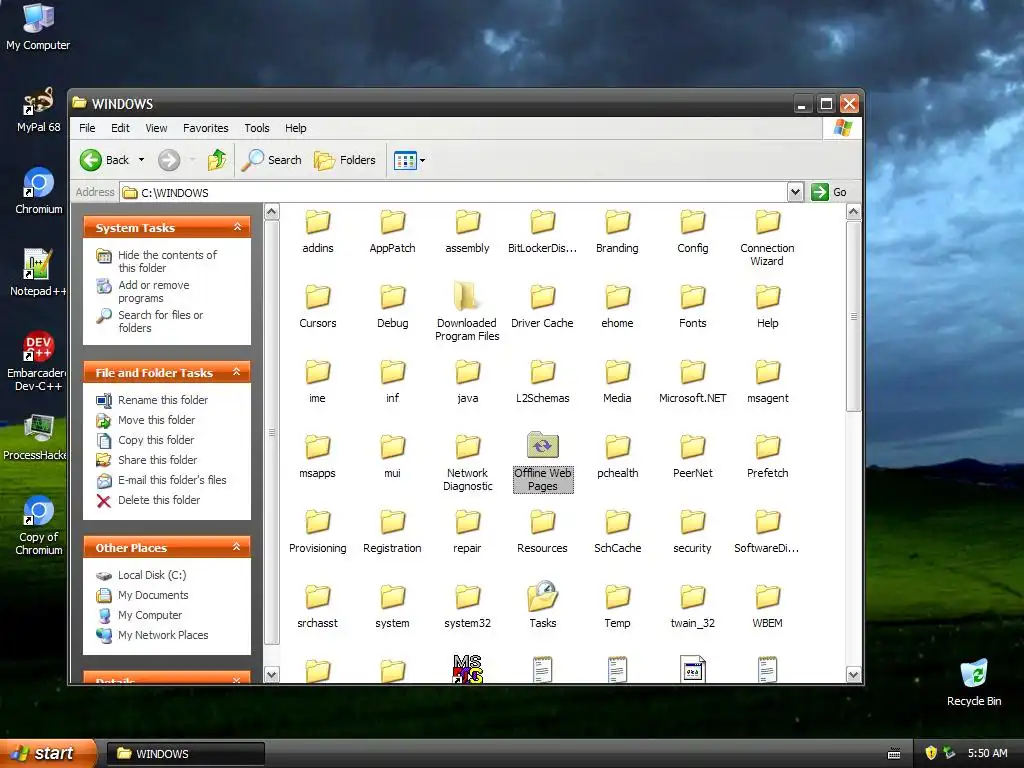Select the Fonts folder

point(693,306)
